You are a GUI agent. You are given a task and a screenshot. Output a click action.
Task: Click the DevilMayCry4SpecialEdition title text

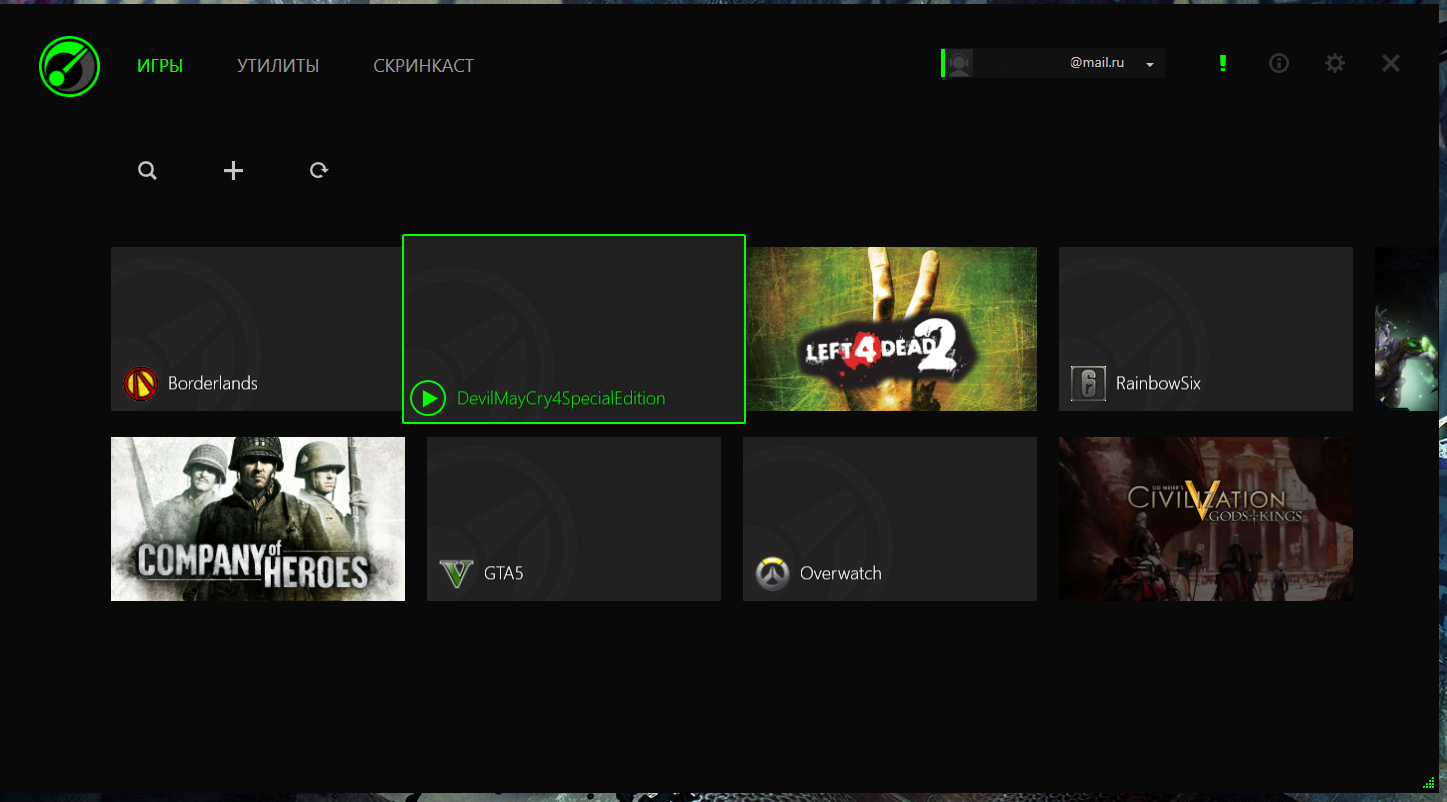(x=561, y=398)
